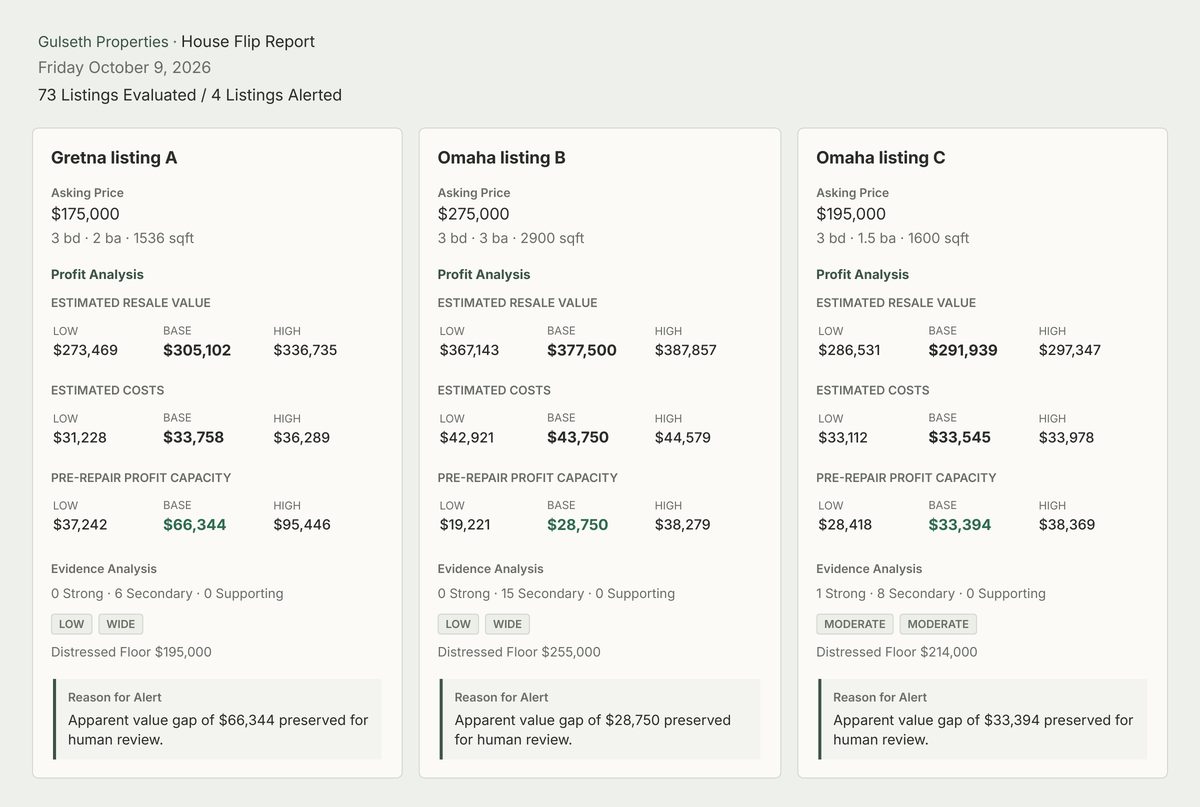
Task: Click low resale value $367,143
Action: pyautogui.click(x=469, y=350)
